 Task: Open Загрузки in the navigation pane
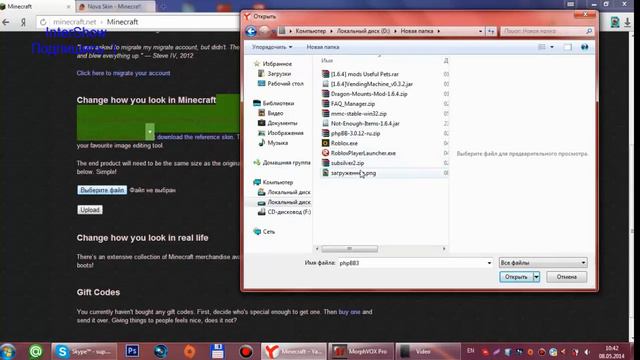click(279, 73)
